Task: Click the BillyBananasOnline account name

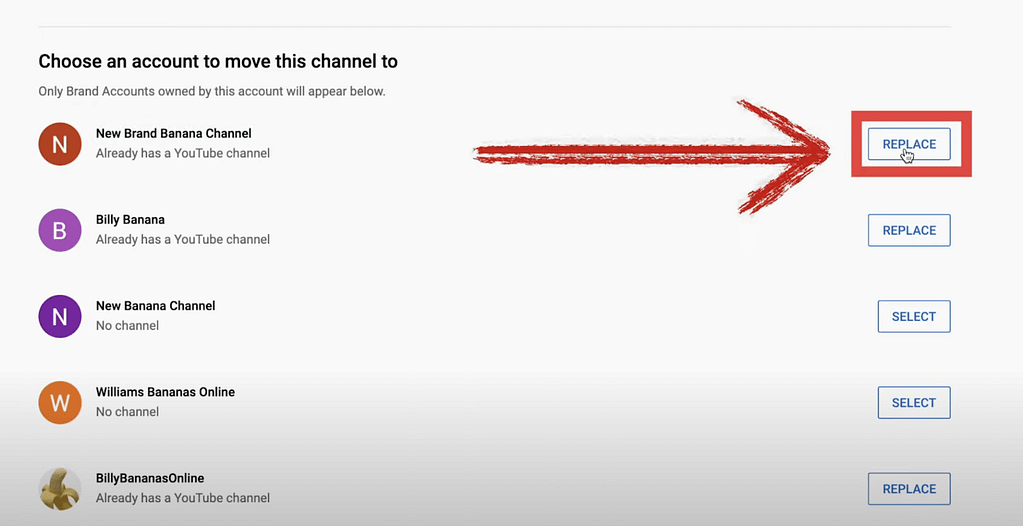Action: [149, 478]
